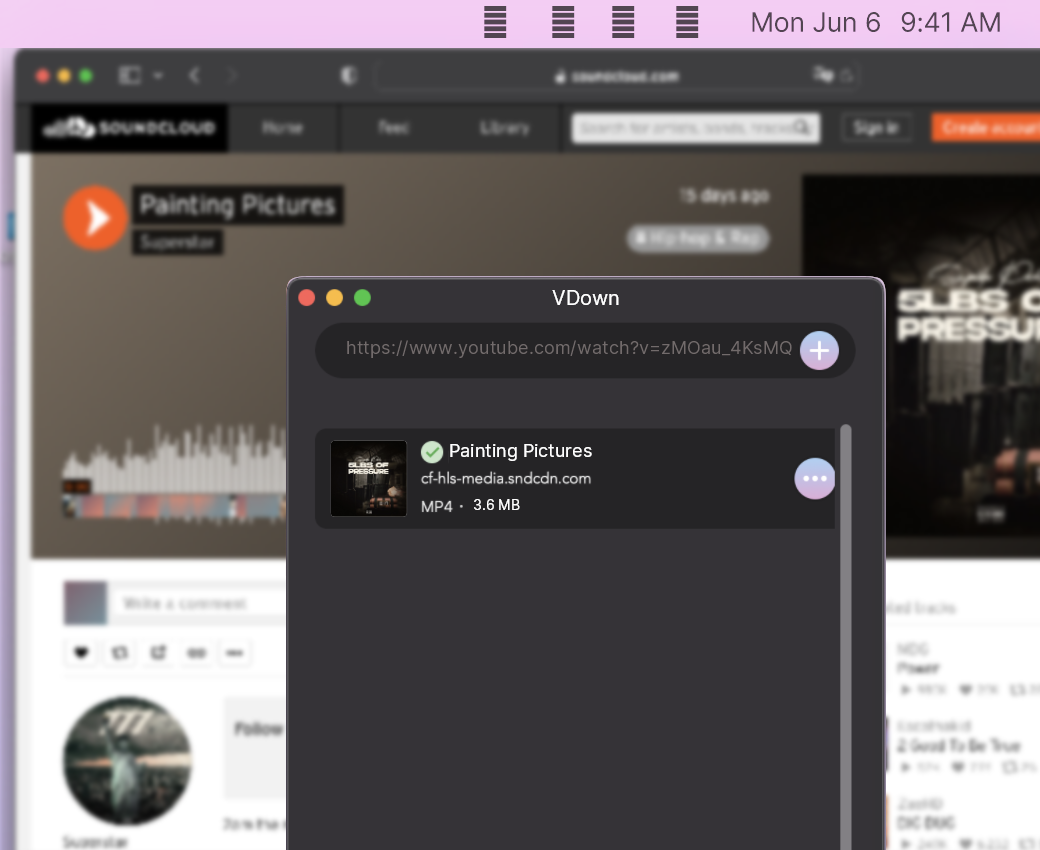
Task: Open the Library tab on SoundCloud
Action: (x=504, y=128)
